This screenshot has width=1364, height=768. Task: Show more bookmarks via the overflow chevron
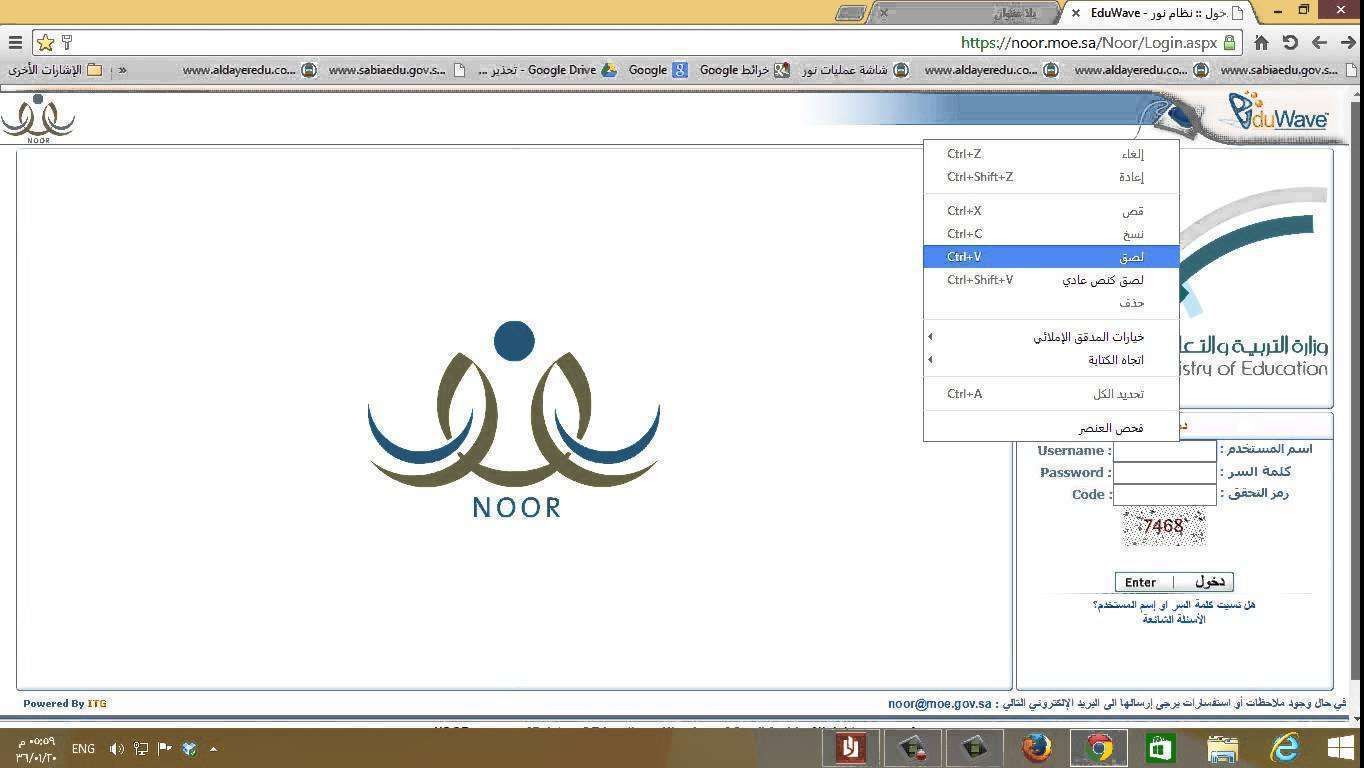(x=123, y=70)
